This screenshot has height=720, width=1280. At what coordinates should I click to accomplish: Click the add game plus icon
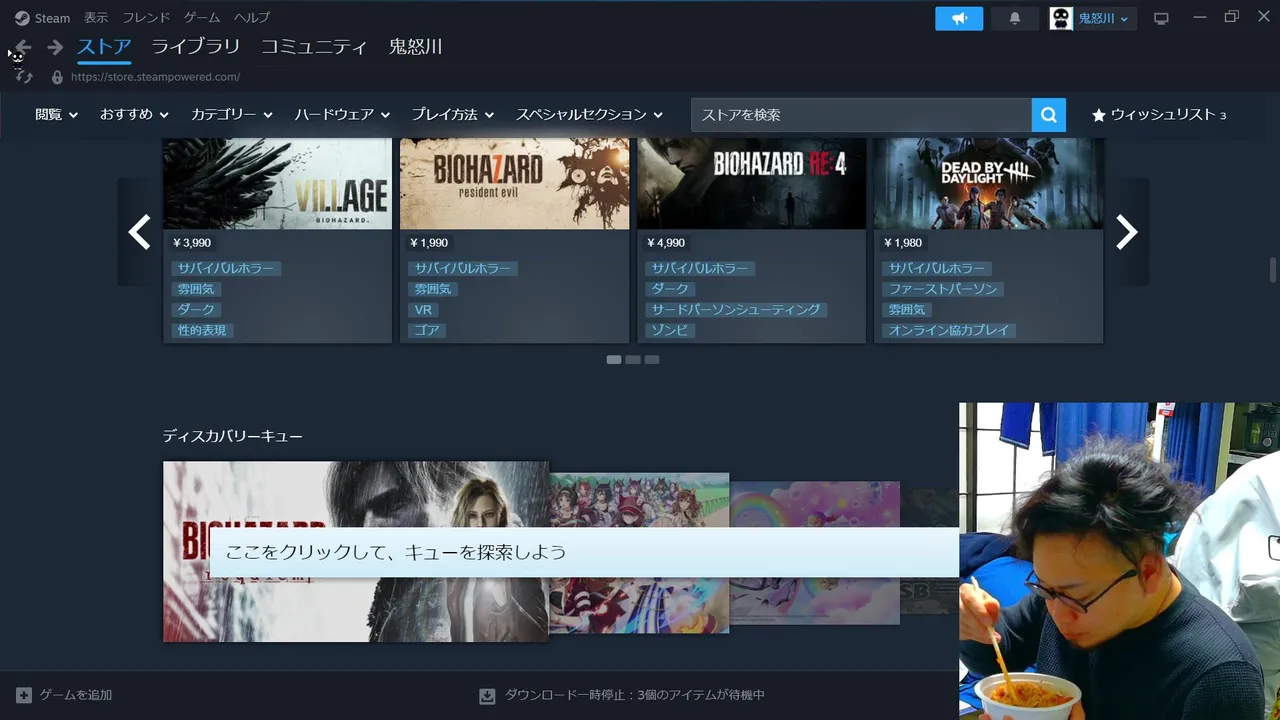pyautogui.click(x=24, y=695)
